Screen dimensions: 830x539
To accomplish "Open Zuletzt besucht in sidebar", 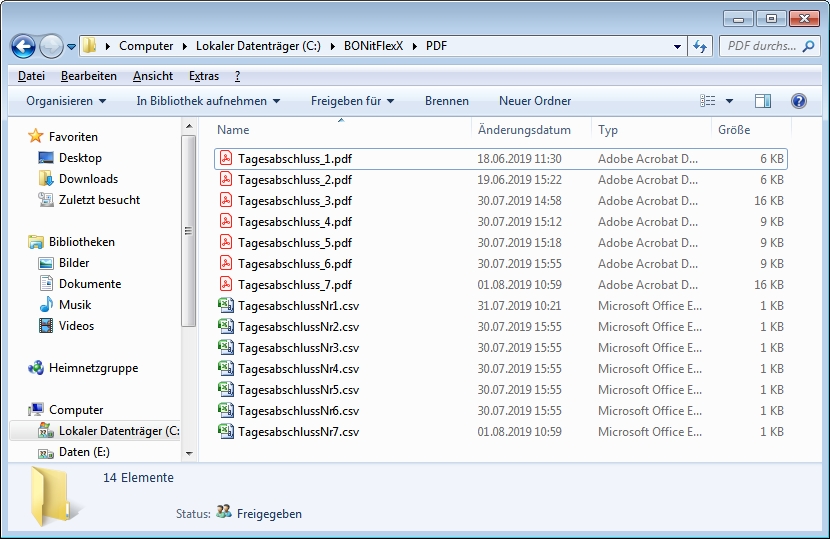I will [x=100, y=200].
